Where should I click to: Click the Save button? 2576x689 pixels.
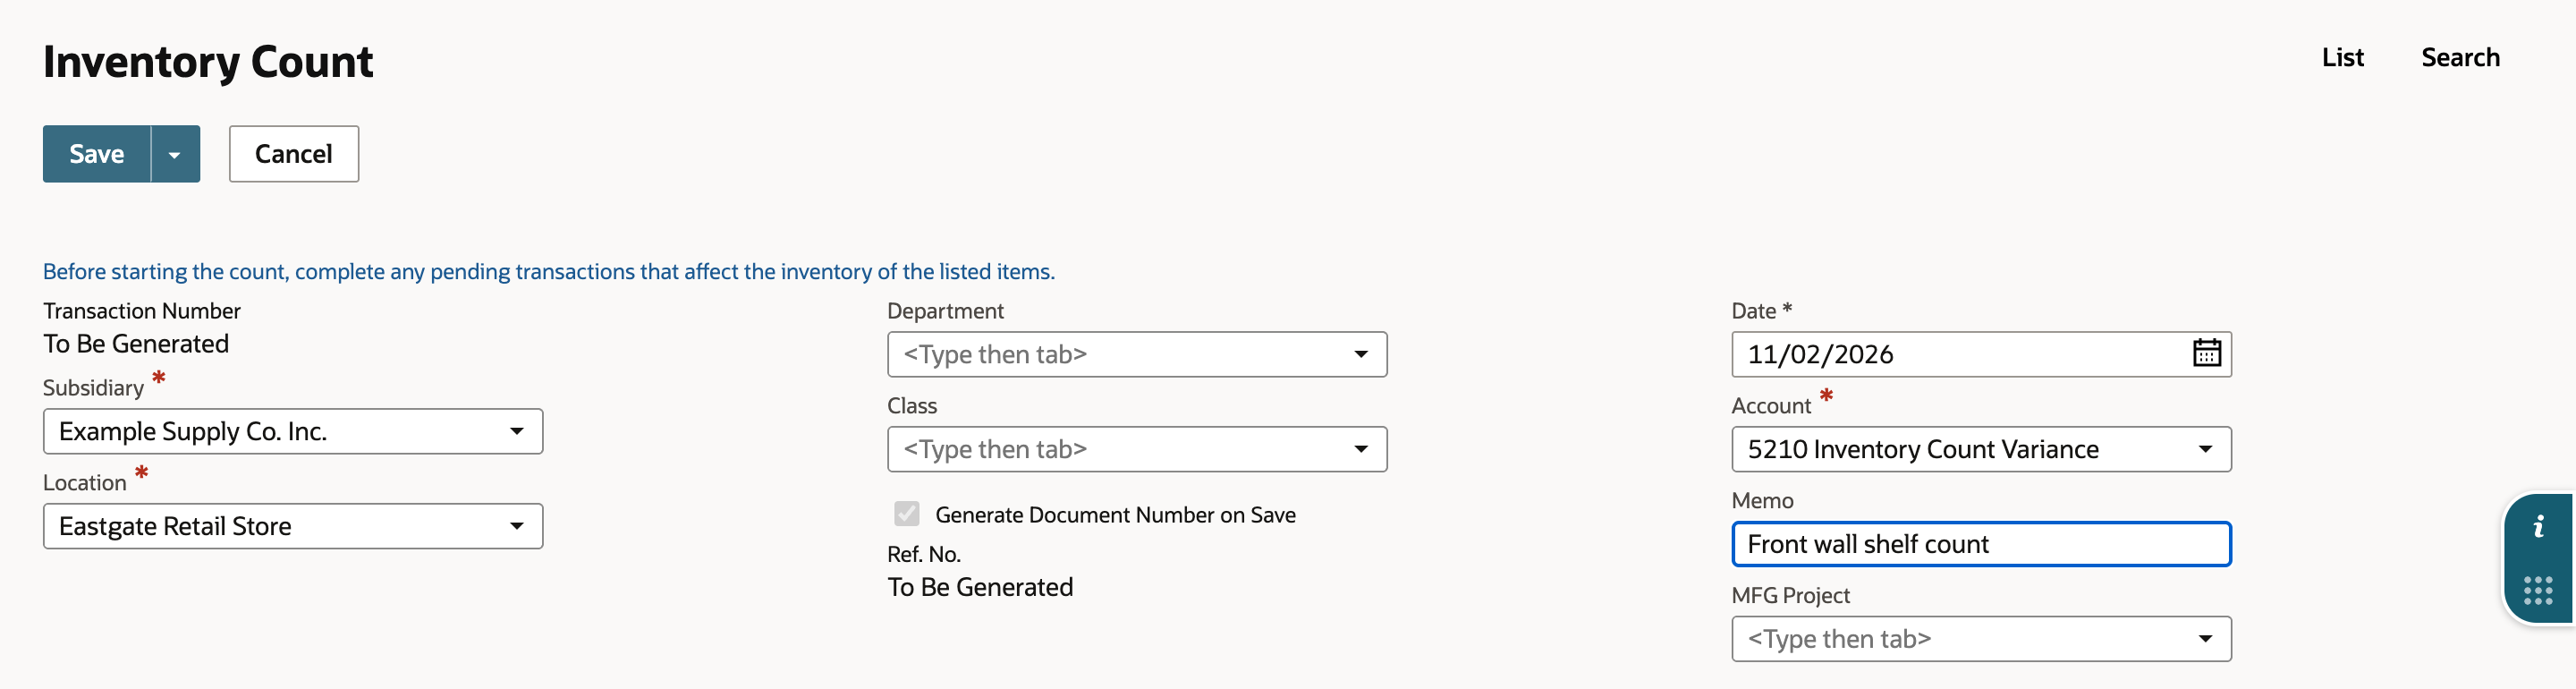(x=97, y=154)
